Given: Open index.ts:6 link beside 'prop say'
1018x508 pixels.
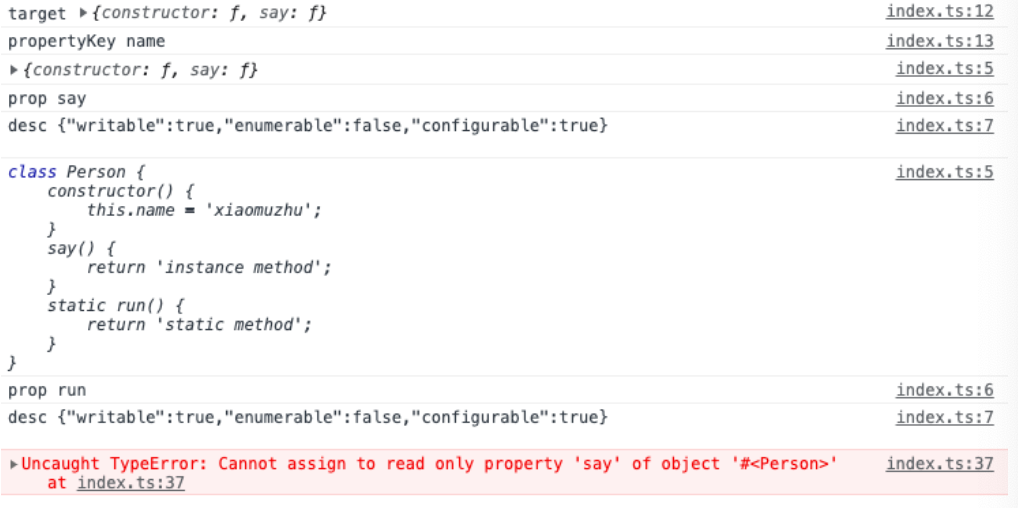Looking at the screenshot, I should click(x=945, y=98).
